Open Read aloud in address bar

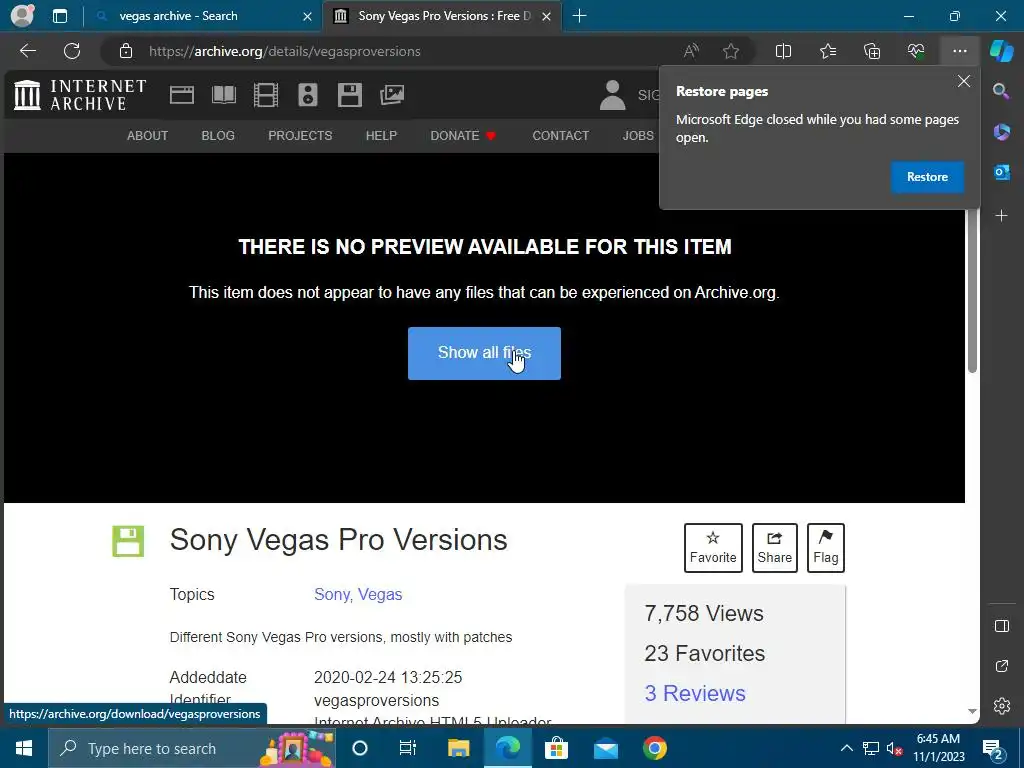691,51
